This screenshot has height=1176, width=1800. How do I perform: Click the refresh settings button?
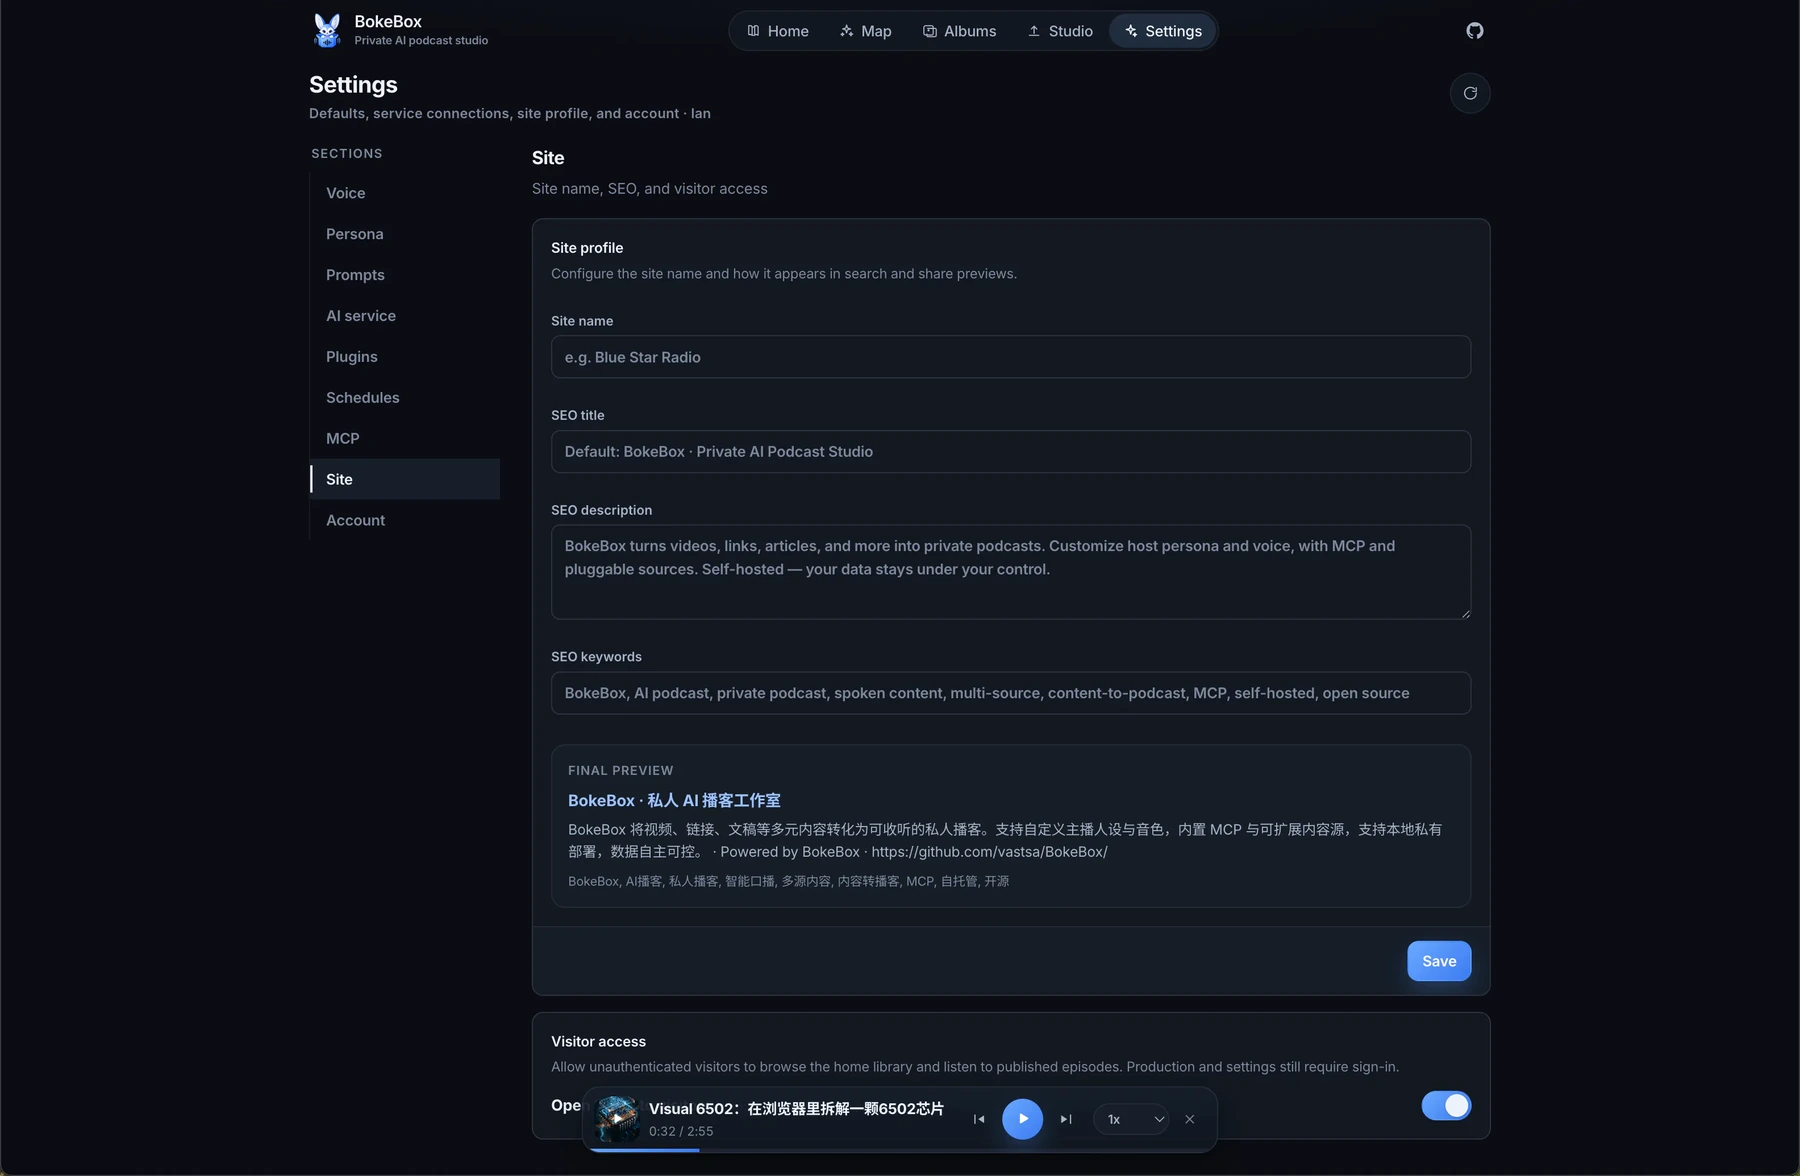(1470, 93)
